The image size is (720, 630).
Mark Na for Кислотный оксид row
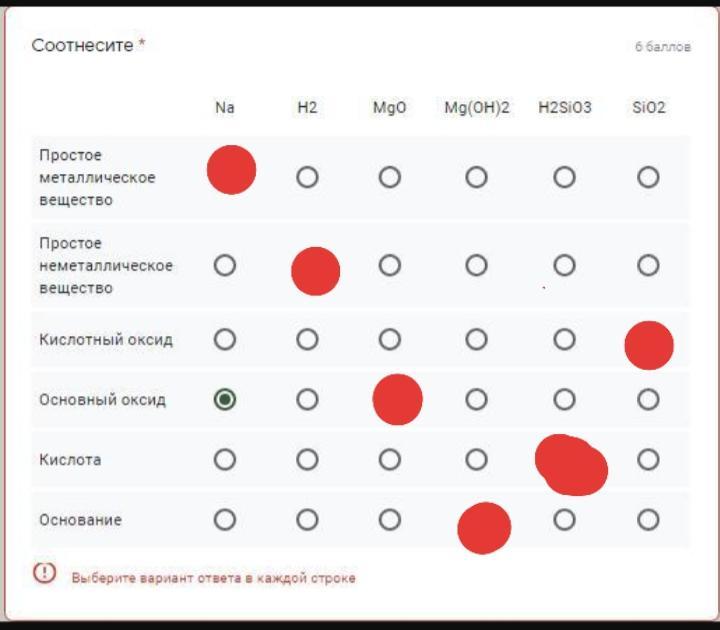[x=225, y=340]
